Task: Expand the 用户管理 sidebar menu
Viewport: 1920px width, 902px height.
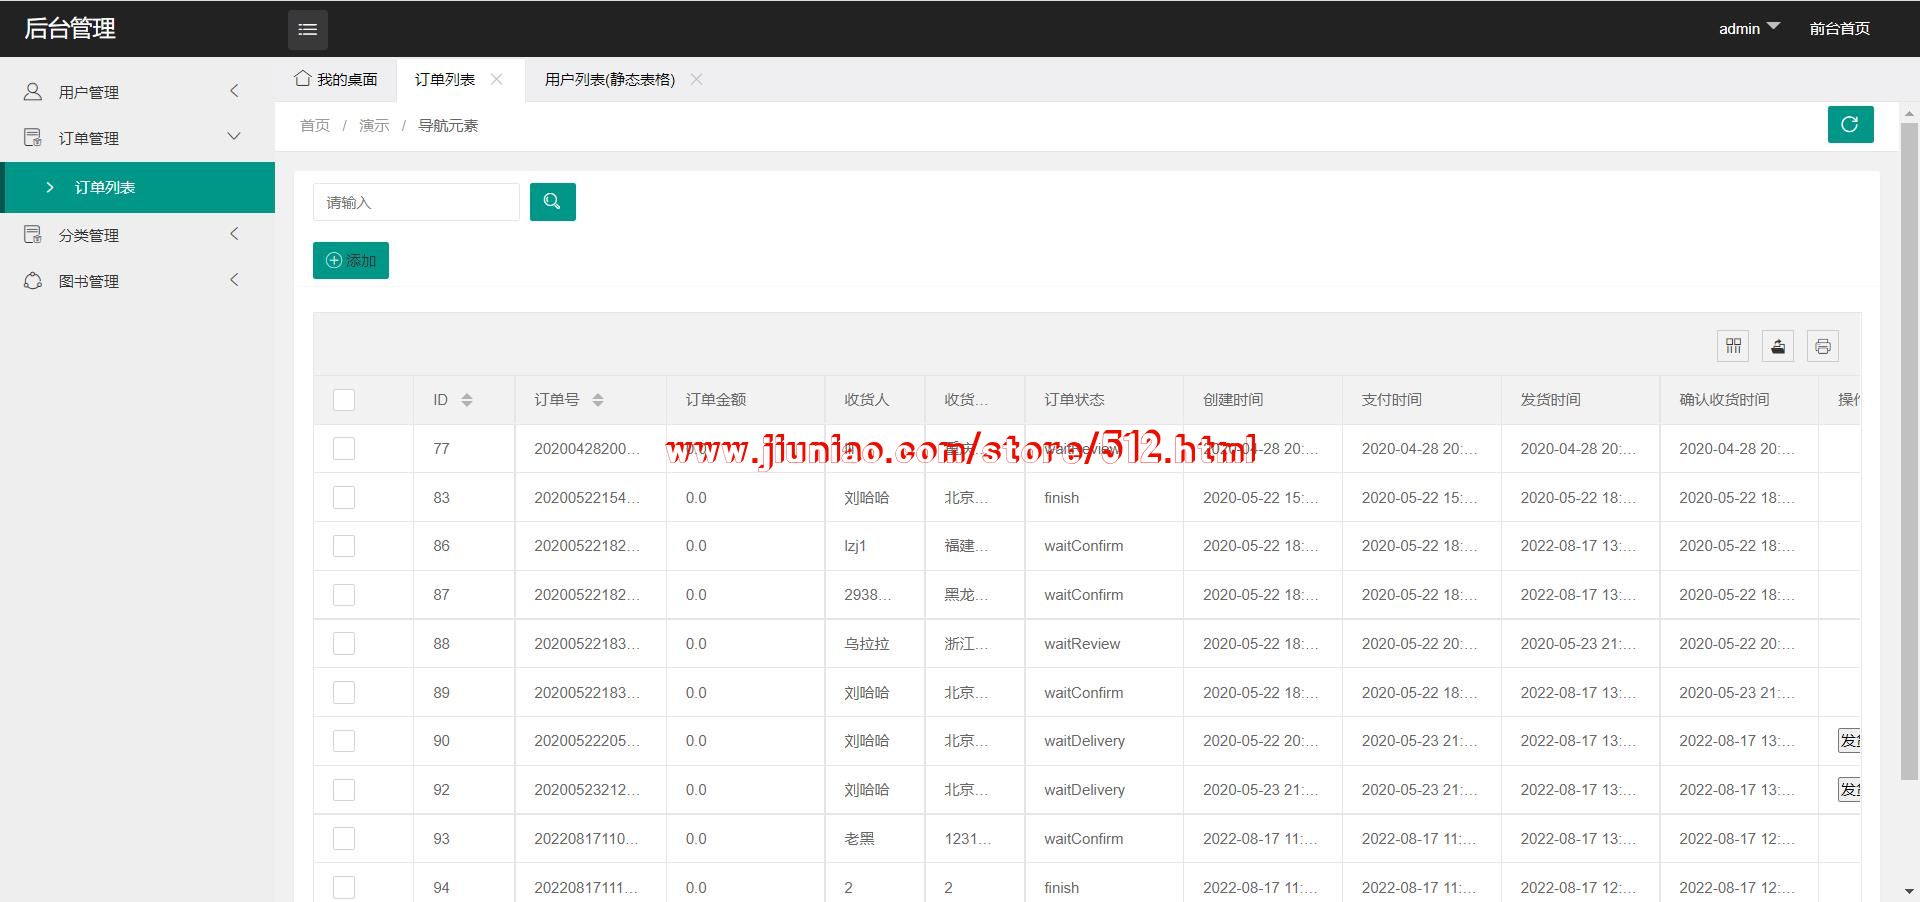Action: (x=137, y=92)
